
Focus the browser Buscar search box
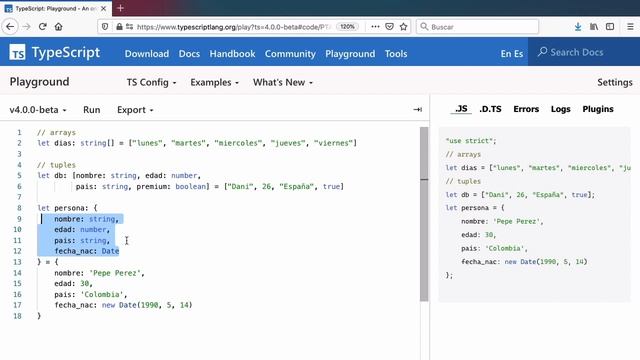[477, 27]
